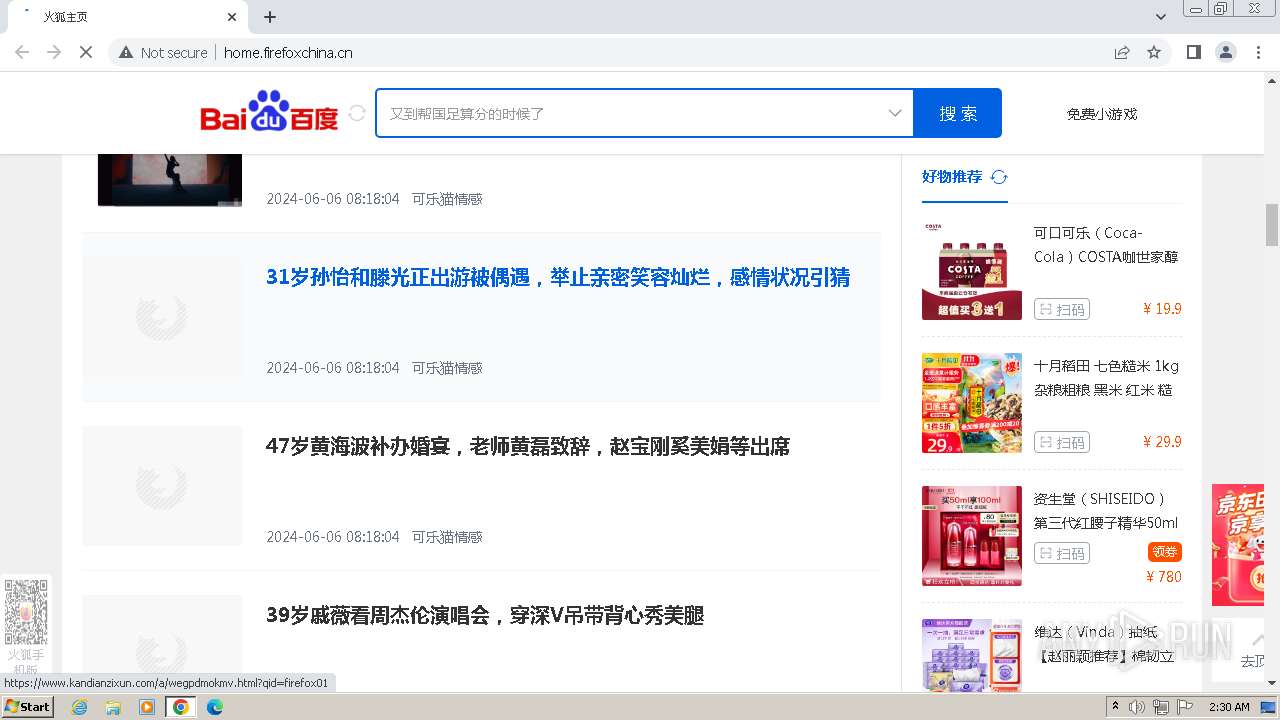Switch to Chrome in the taskbar
The width and height of the screenshot is (1280, 720).
(181, 707)
